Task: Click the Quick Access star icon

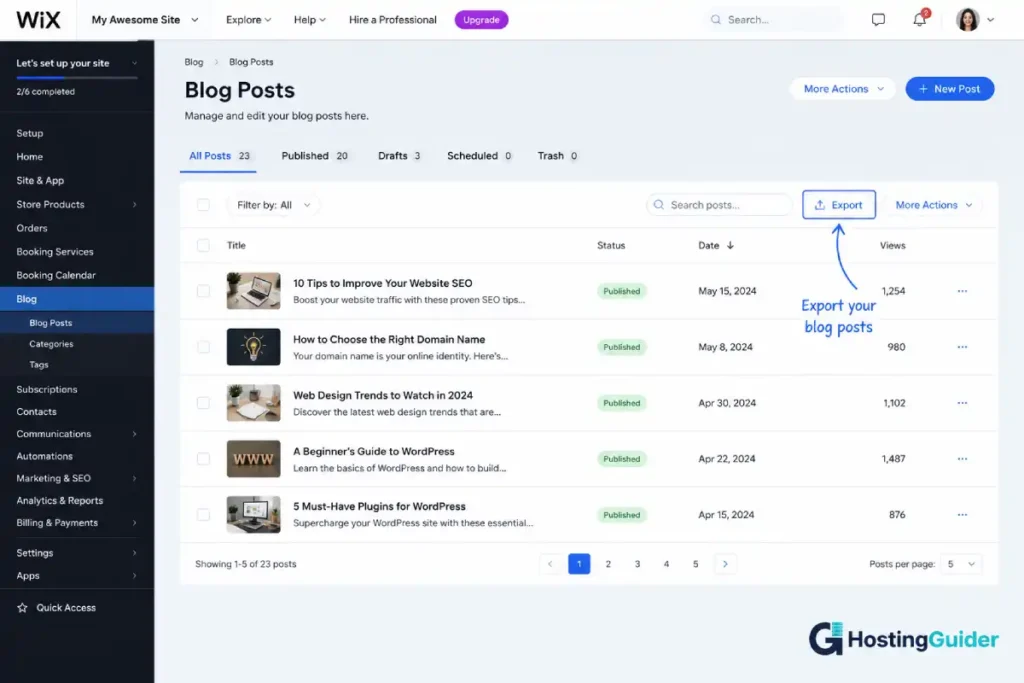Action: click(22, 607)
